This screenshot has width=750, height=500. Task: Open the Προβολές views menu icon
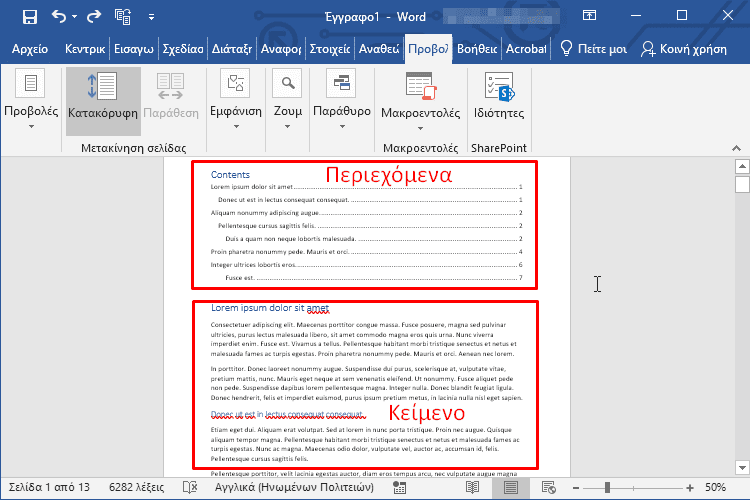click(x=31, y=83)
